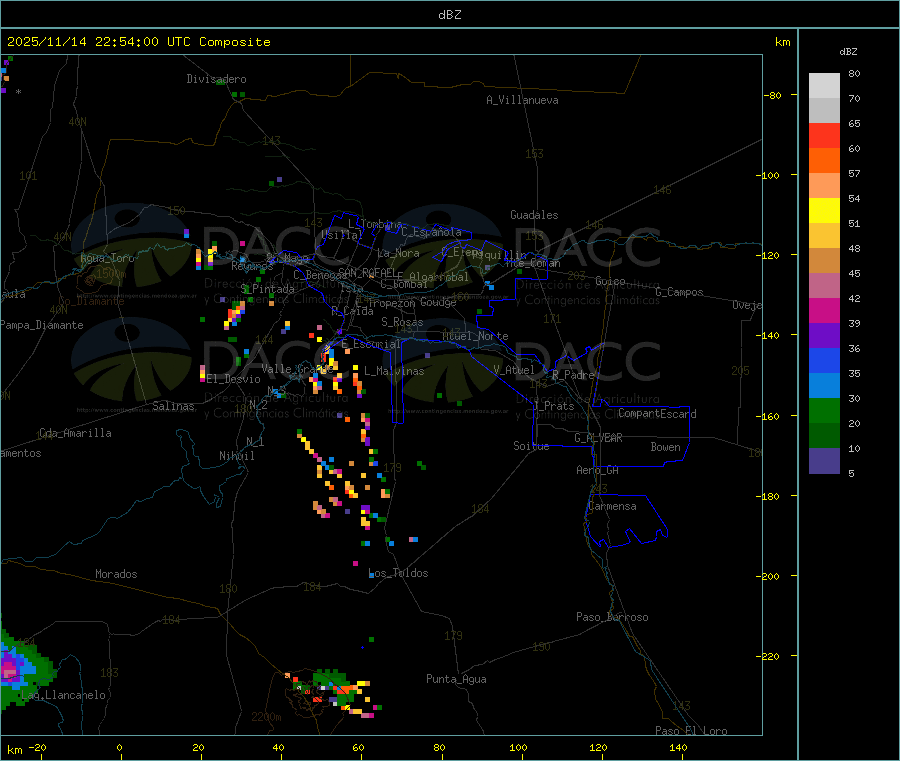900x761 pixels.
Task: Click the Carmensa map label
Action: pyautogui.click(x=612, y=506)
